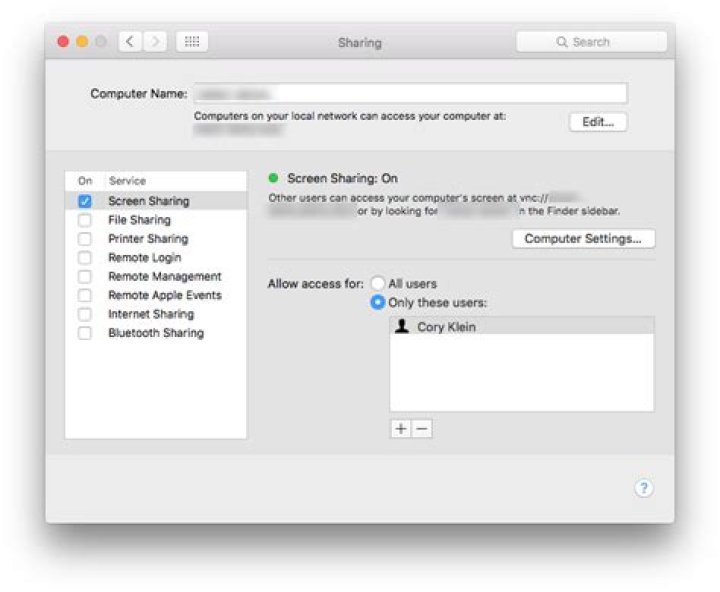Select the Screen Sharing service row
The width and height of the screenshot is (720, 592).
pos(156,201)
